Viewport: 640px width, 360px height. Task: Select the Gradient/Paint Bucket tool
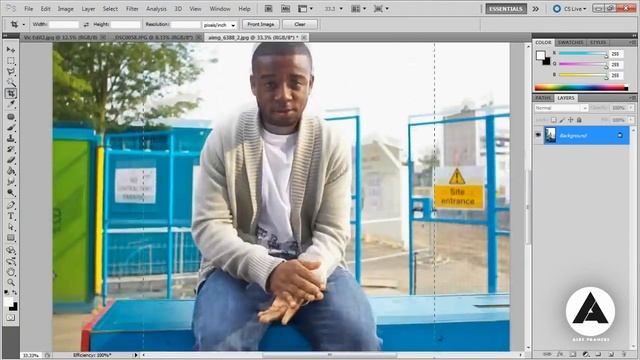pyautogui.click(x=11, y=171)
